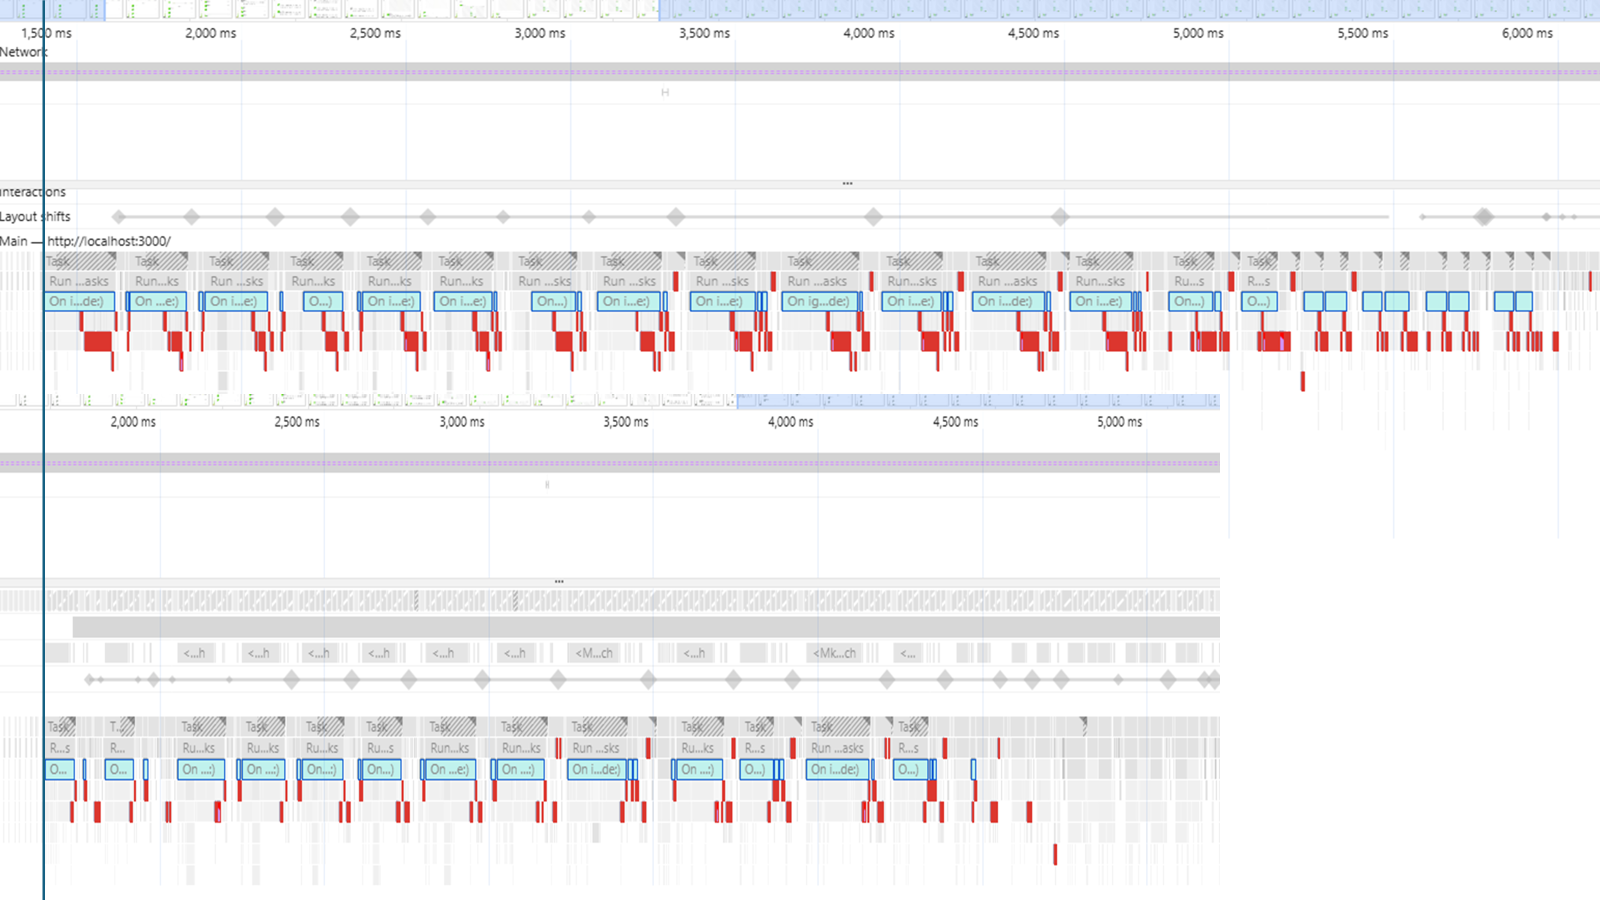This screenshot has width=1600, height=900.
Task: Select the first Task block in upper Main track
Action: point(81,261)
